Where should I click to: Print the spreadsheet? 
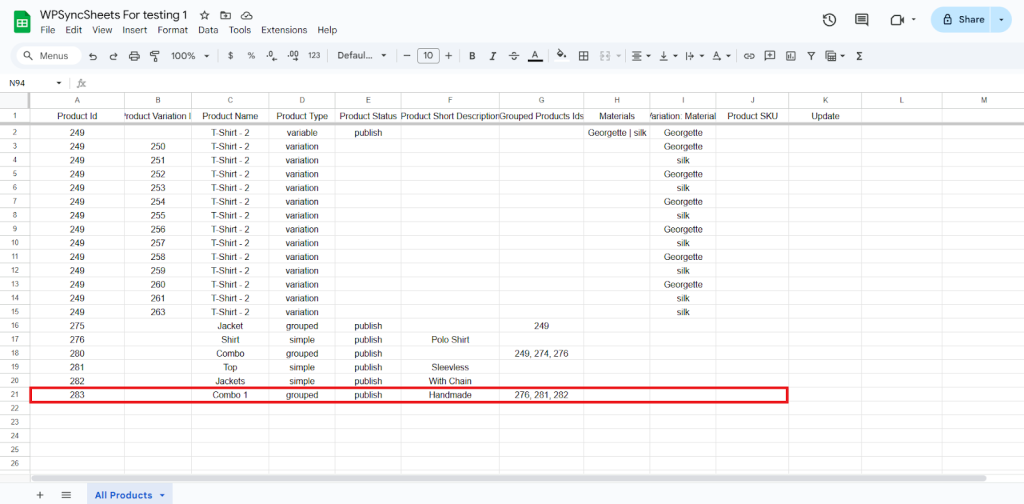[135, 56]
